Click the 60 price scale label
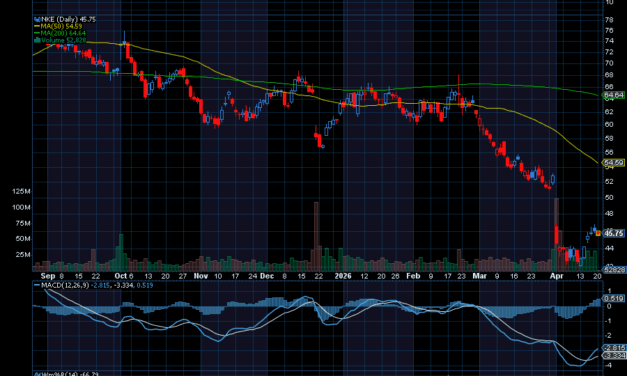The image size is (627, 376). pos(609,124)
